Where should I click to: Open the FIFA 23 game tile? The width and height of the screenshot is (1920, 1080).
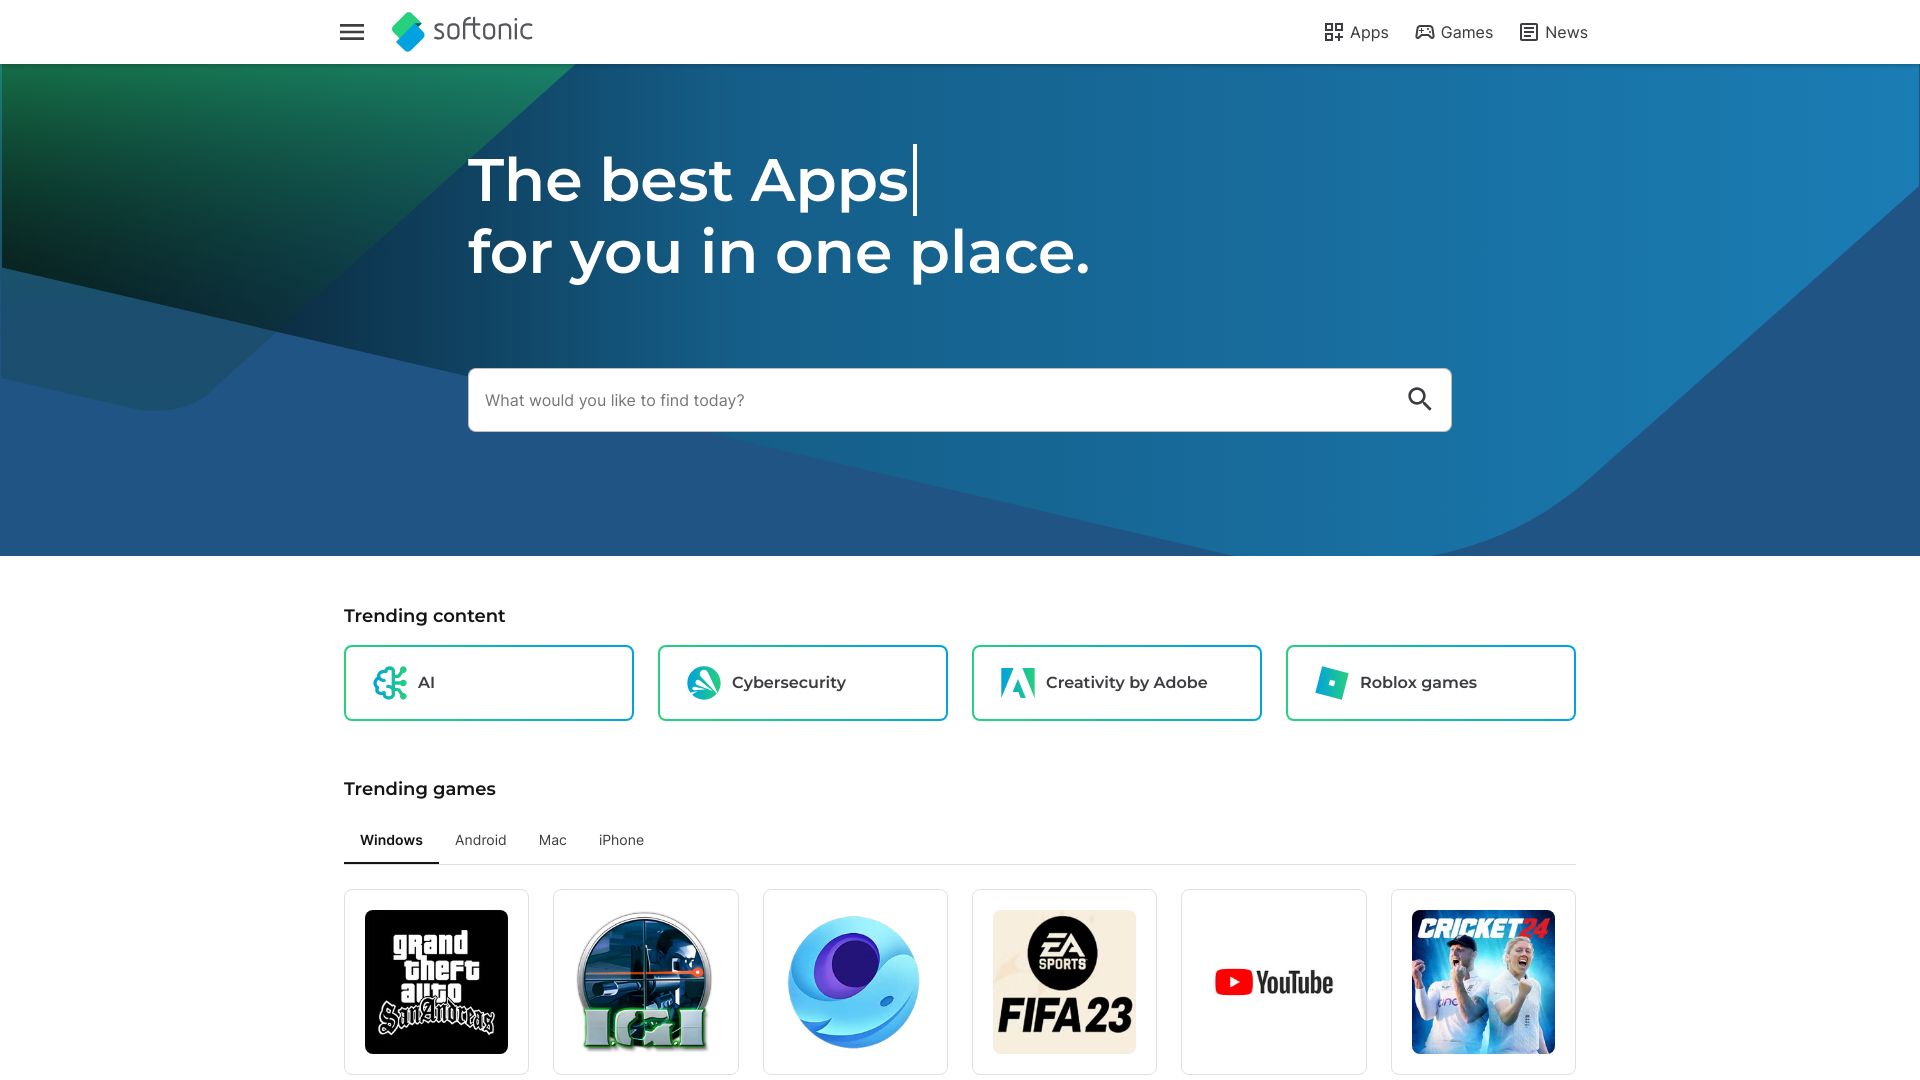[x=1064, y=982]
